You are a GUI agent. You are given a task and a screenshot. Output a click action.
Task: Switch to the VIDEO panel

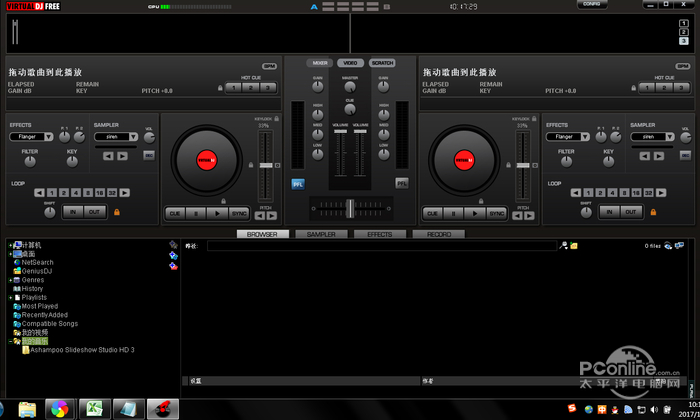point(350,63)
